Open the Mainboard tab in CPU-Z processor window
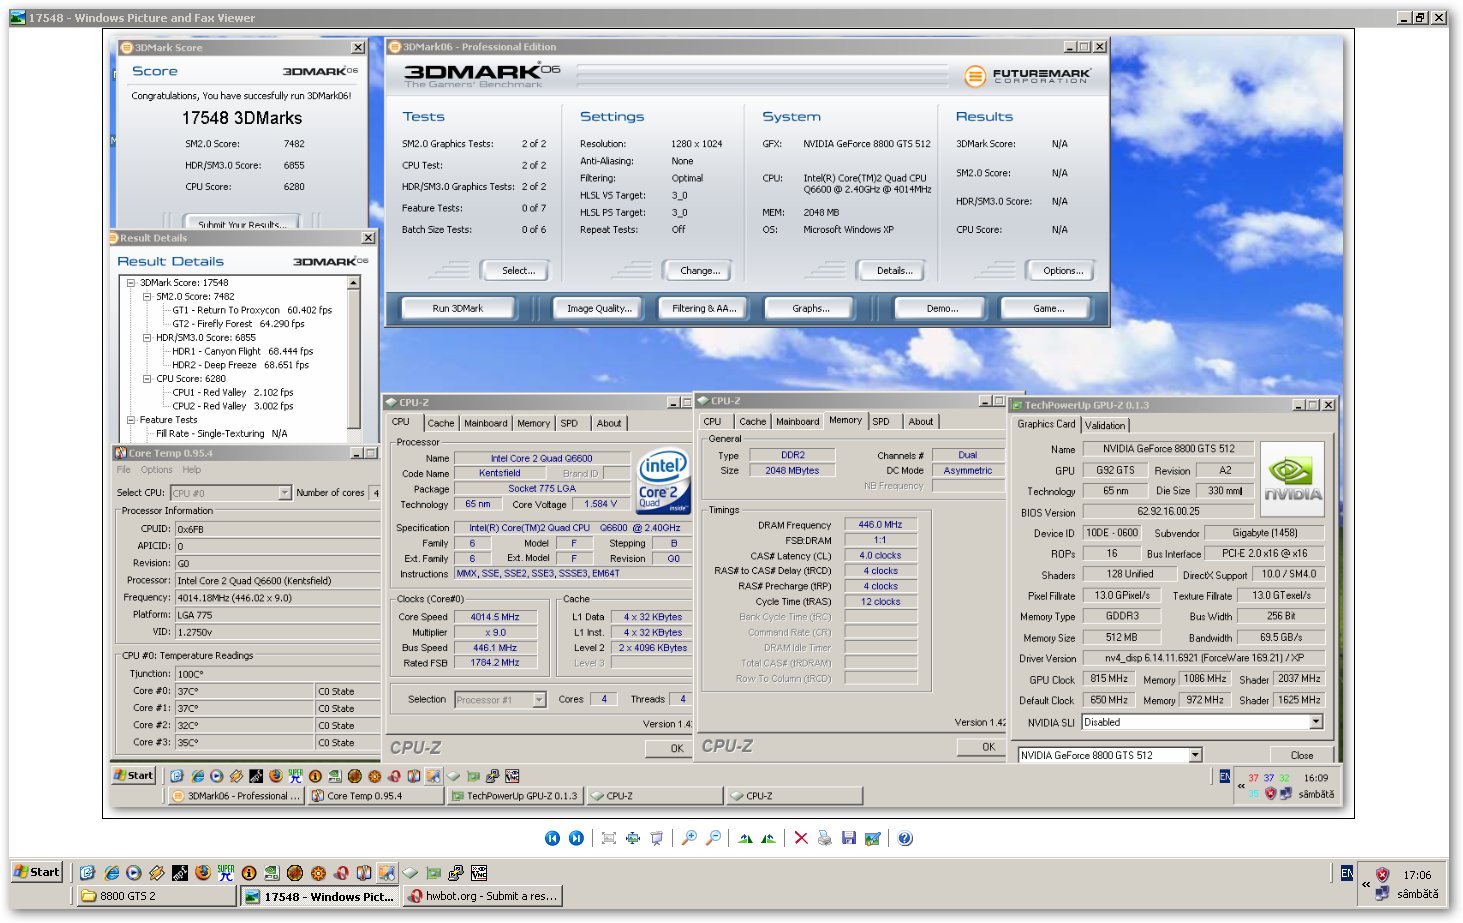 (486, 423)
